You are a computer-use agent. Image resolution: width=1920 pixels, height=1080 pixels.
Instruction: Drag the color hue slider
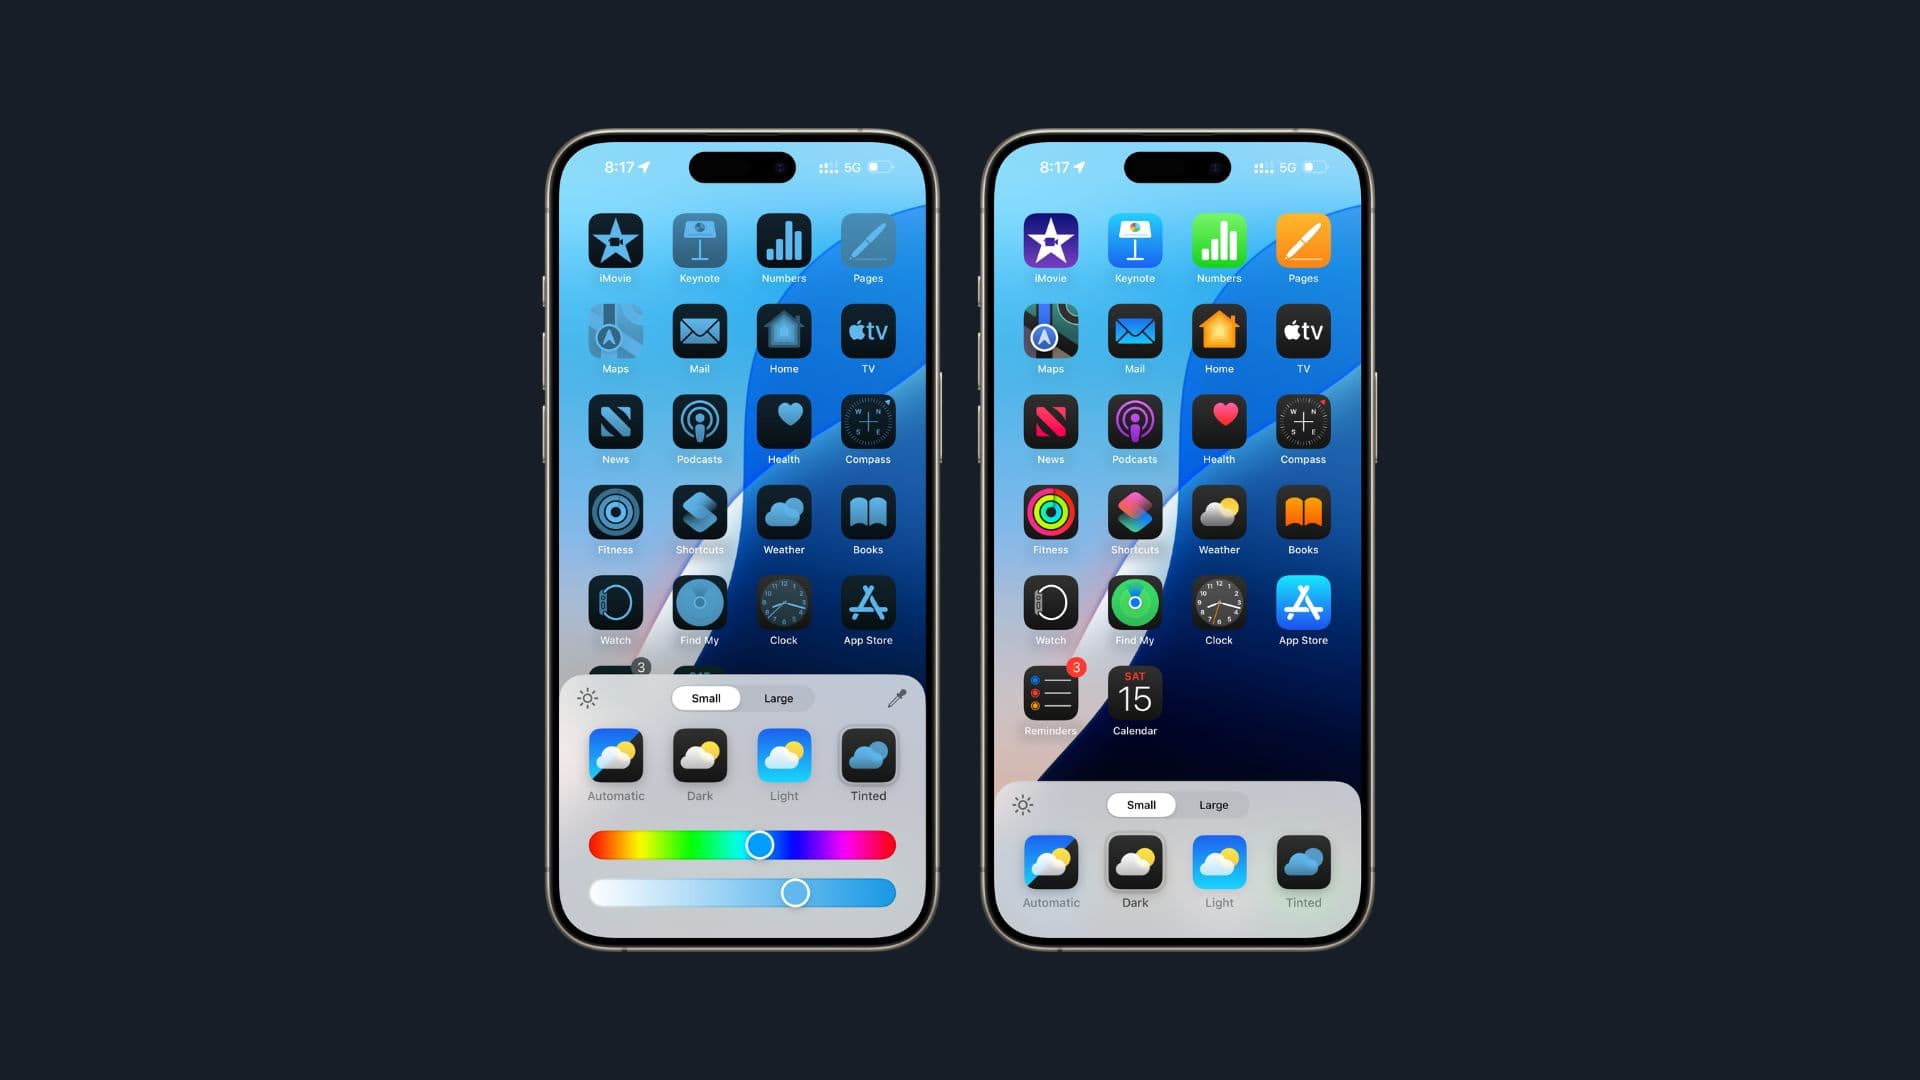point(757,844)
